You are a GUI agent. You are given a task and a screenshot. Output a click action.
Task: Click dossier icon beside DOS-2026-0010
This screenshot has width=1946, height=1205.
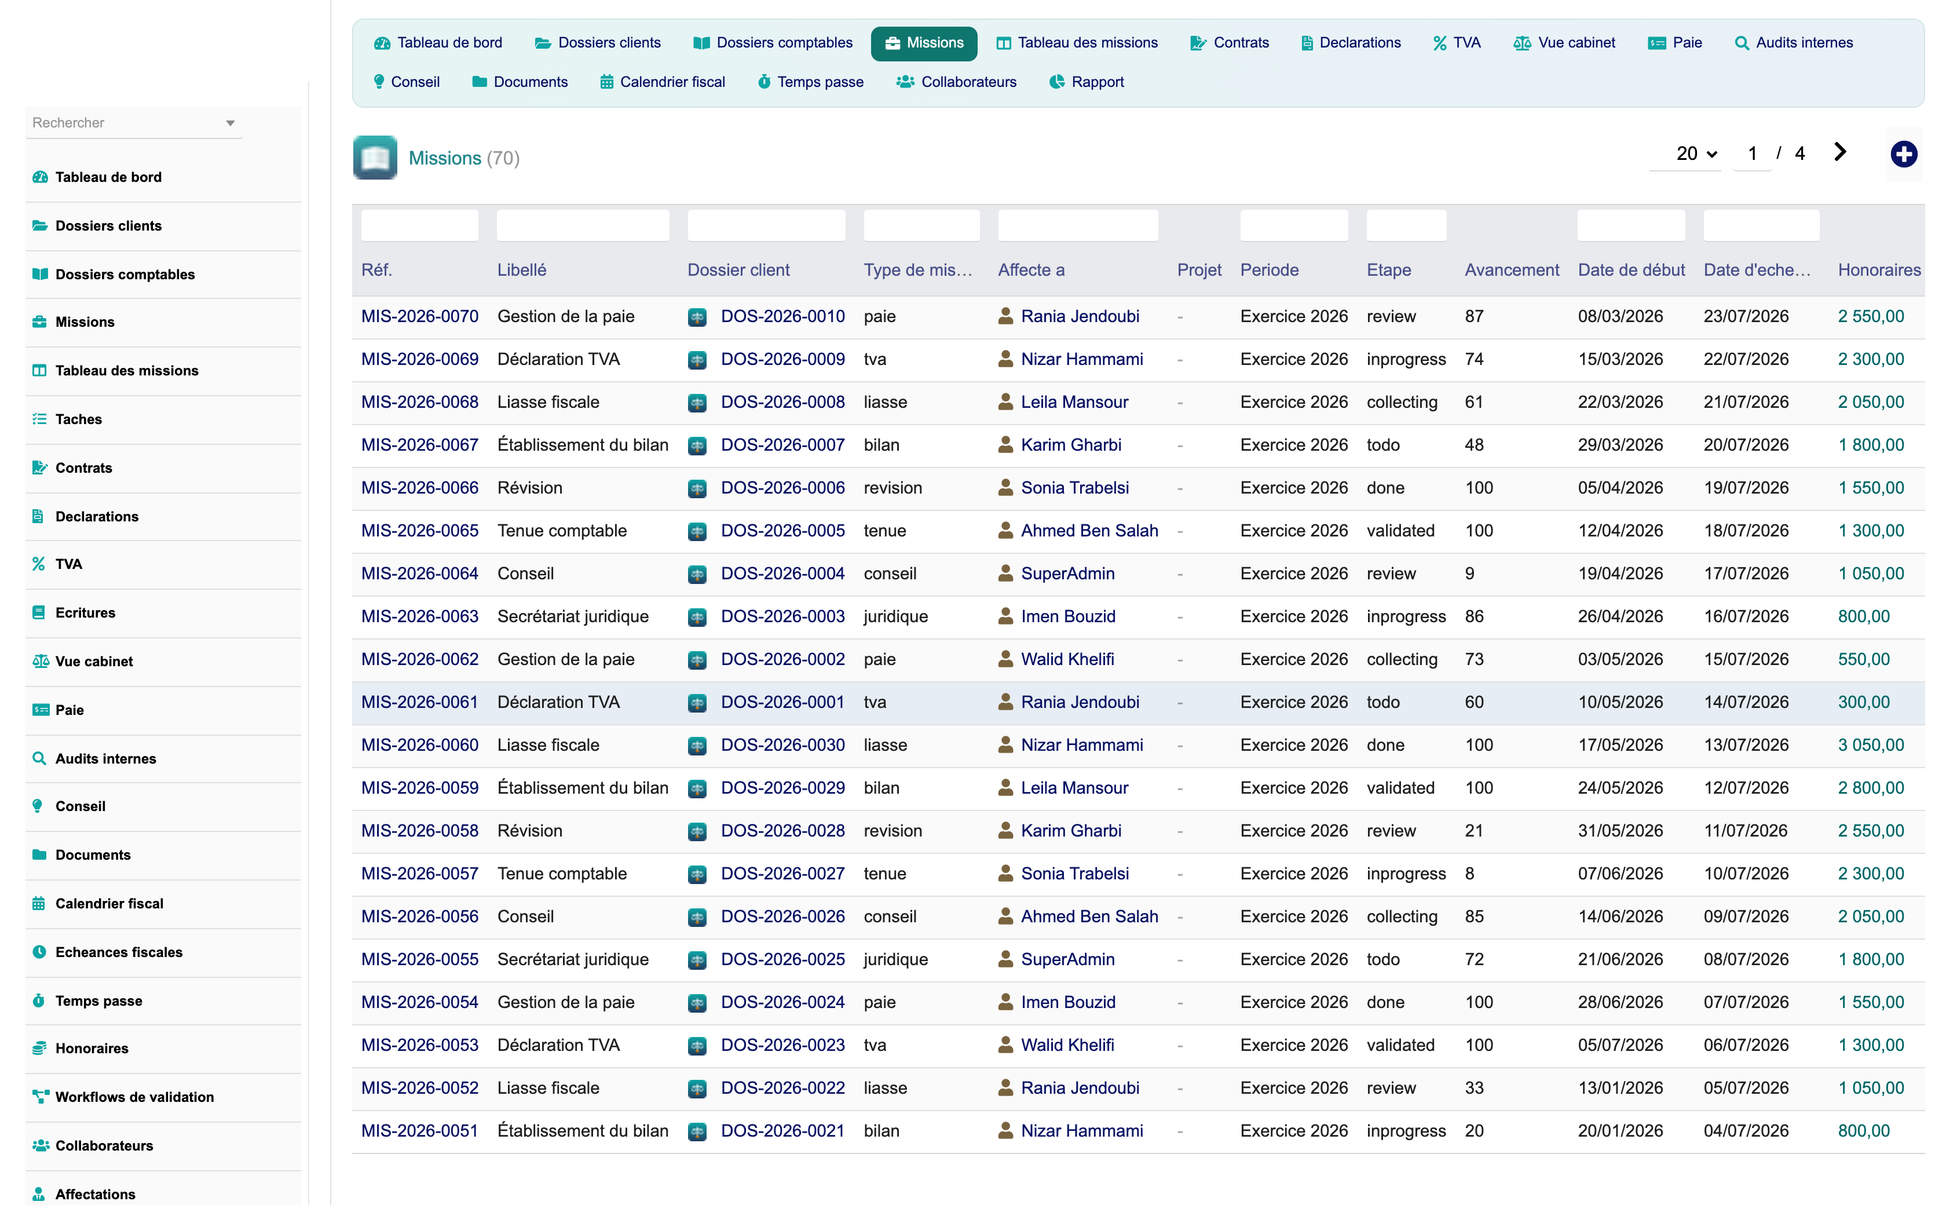[x=697, y=317]
